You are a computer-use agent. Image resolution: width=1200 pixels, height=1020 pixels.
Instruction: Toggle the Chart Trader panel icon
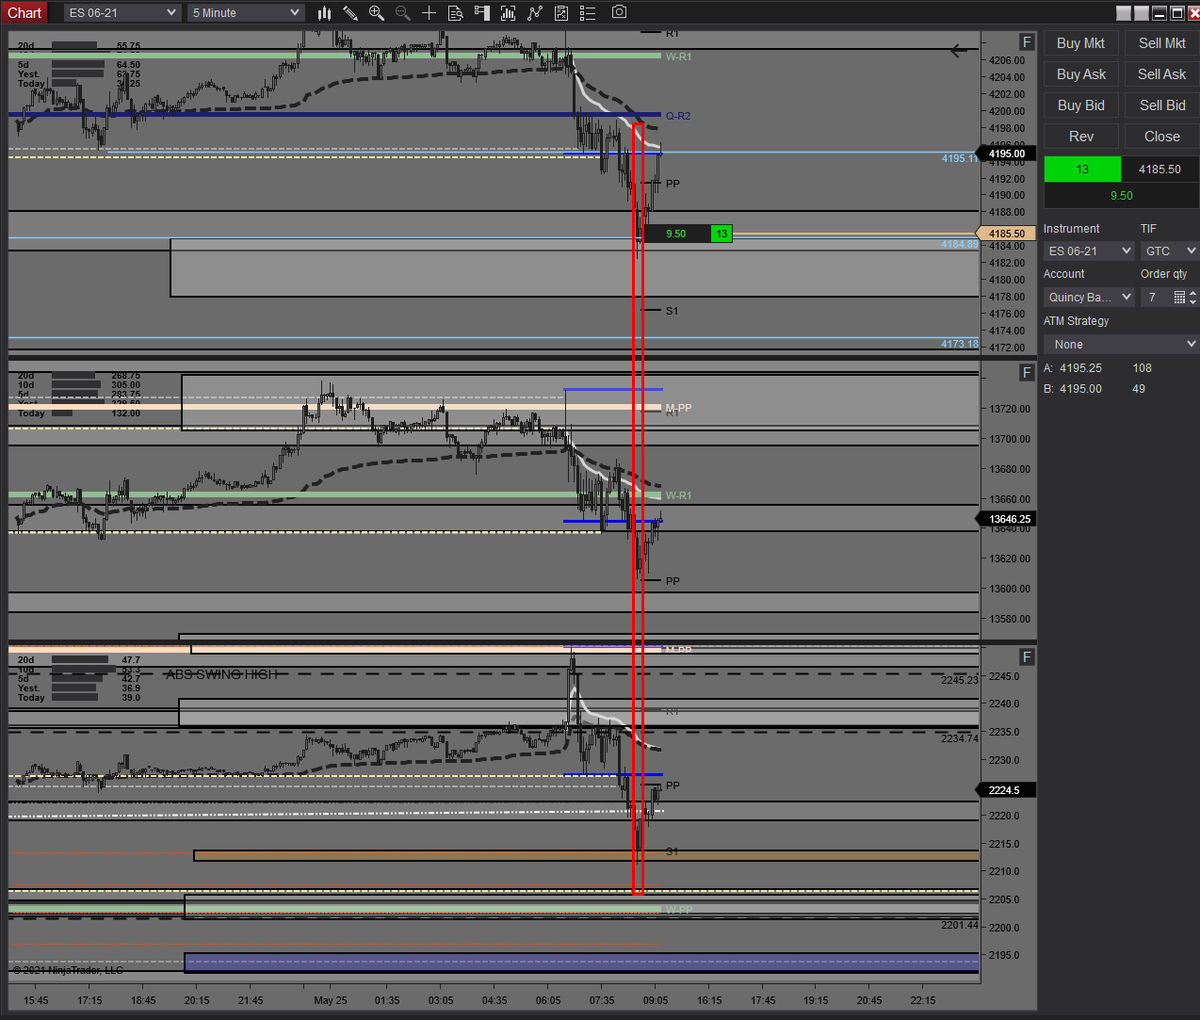pos(482,13)
